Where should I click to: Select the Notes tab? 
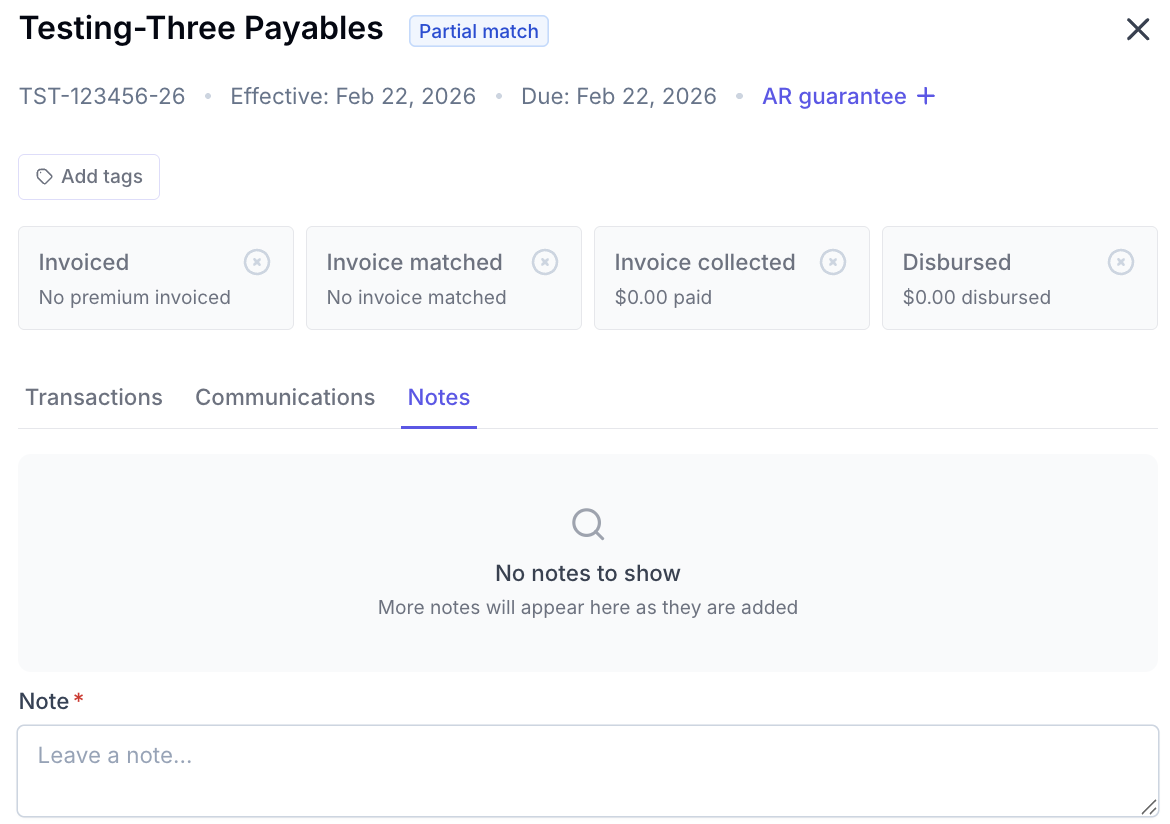[439, 397]
